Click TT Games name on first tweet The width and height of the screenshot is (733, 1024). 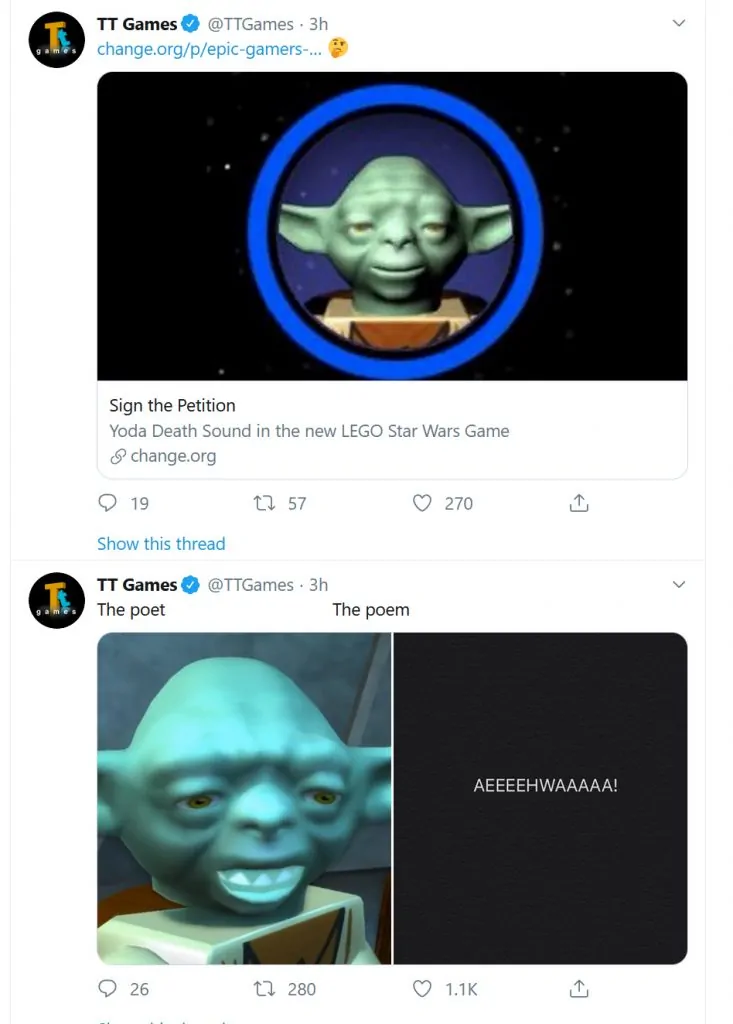point(136,24)
